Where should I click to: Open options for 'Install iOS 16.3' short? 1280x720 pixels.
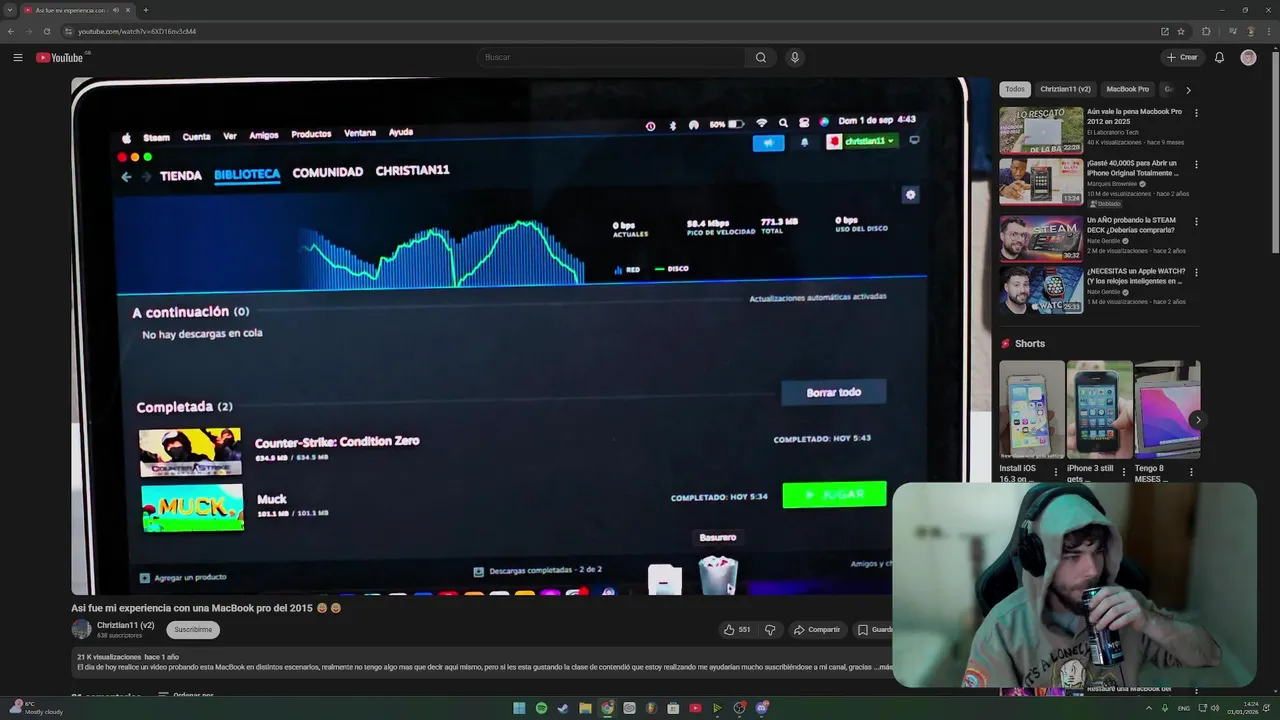(x=1056, y=471)
